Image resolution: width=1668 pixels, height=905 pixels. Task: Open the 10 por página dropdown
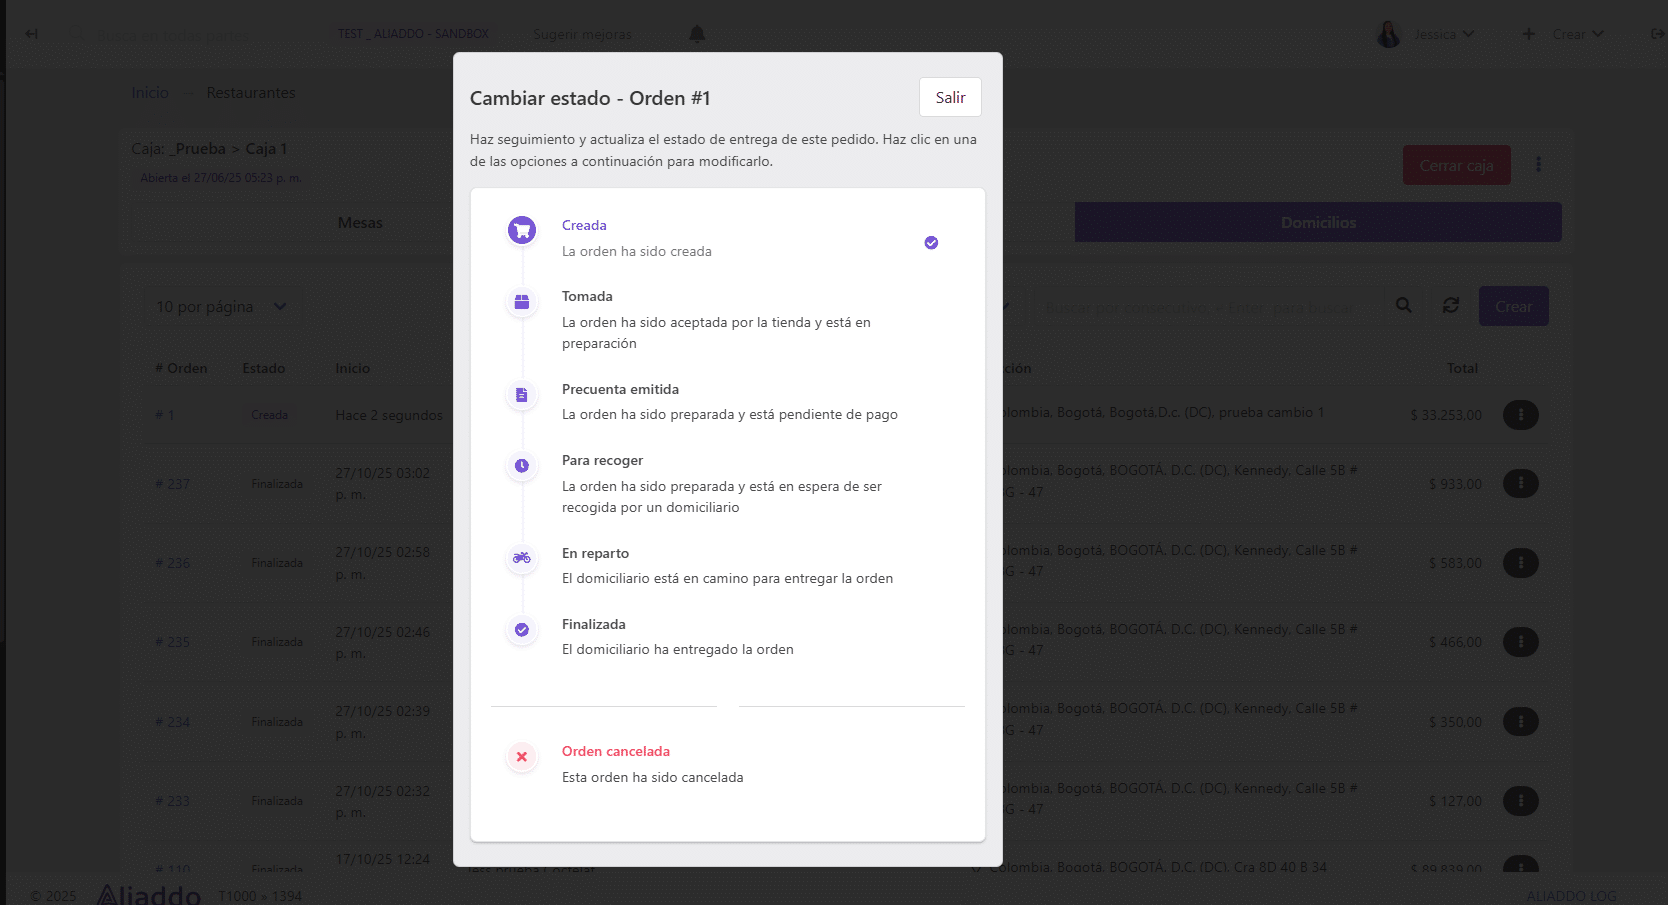coord(221,307)
